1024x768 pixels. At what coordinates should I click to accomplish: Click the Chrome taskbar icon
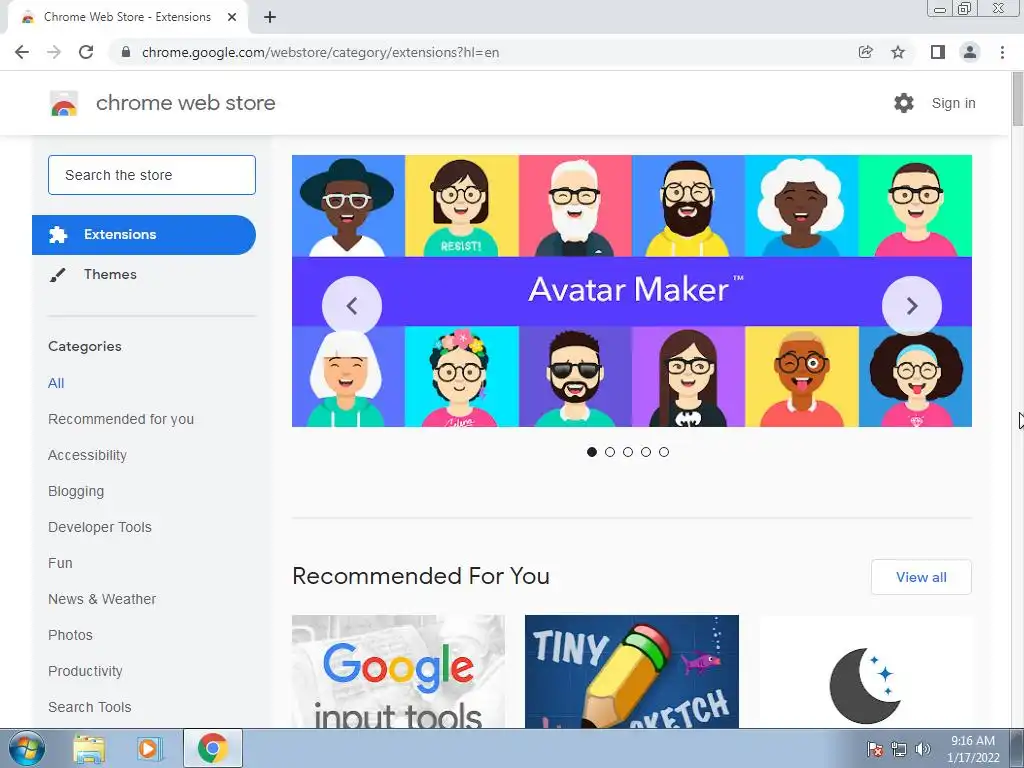[x=213, y=748]
